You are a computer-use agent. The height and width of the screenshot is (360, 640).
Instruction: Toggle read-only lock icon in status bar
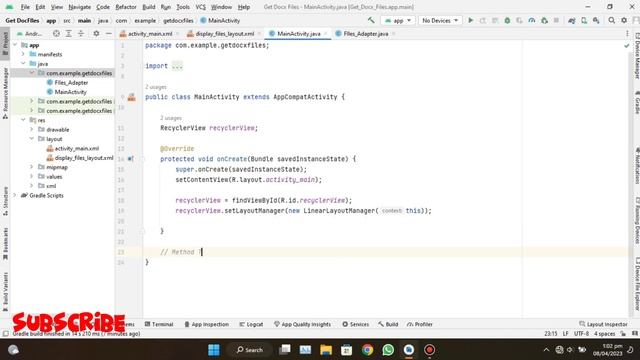[623, 333]
